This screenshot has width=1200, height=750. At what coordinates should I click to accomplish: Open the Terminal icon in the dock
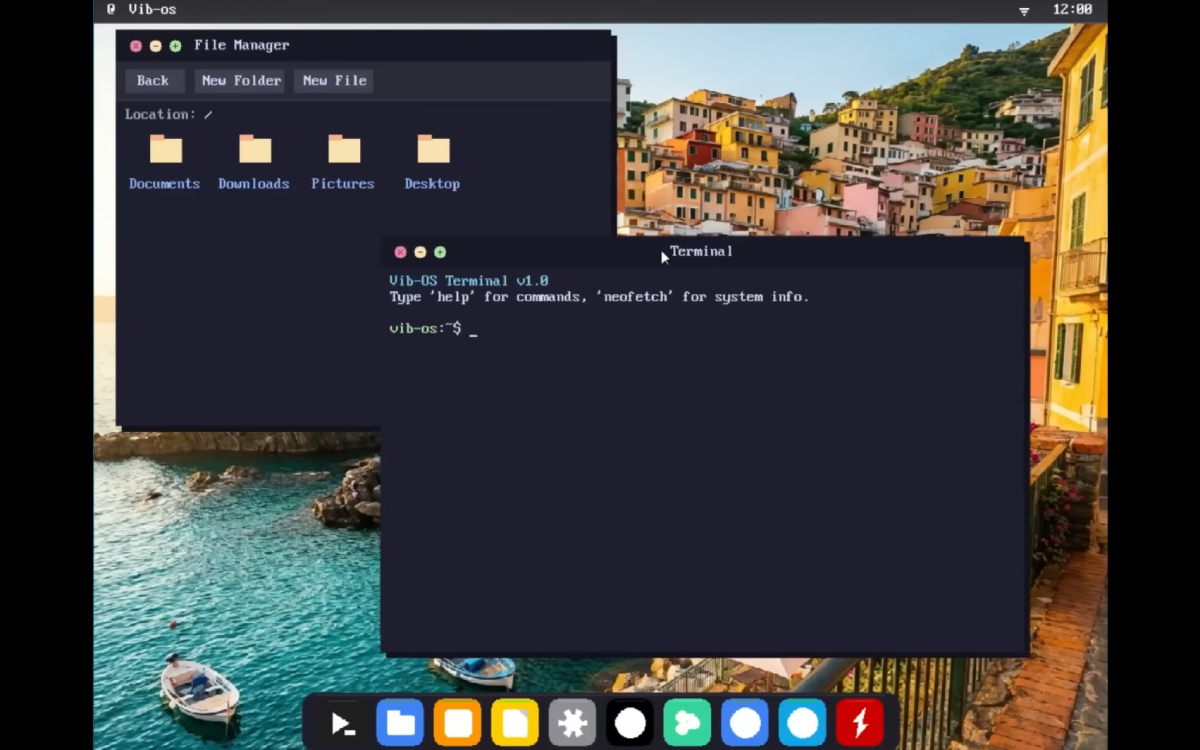(343, 723)
